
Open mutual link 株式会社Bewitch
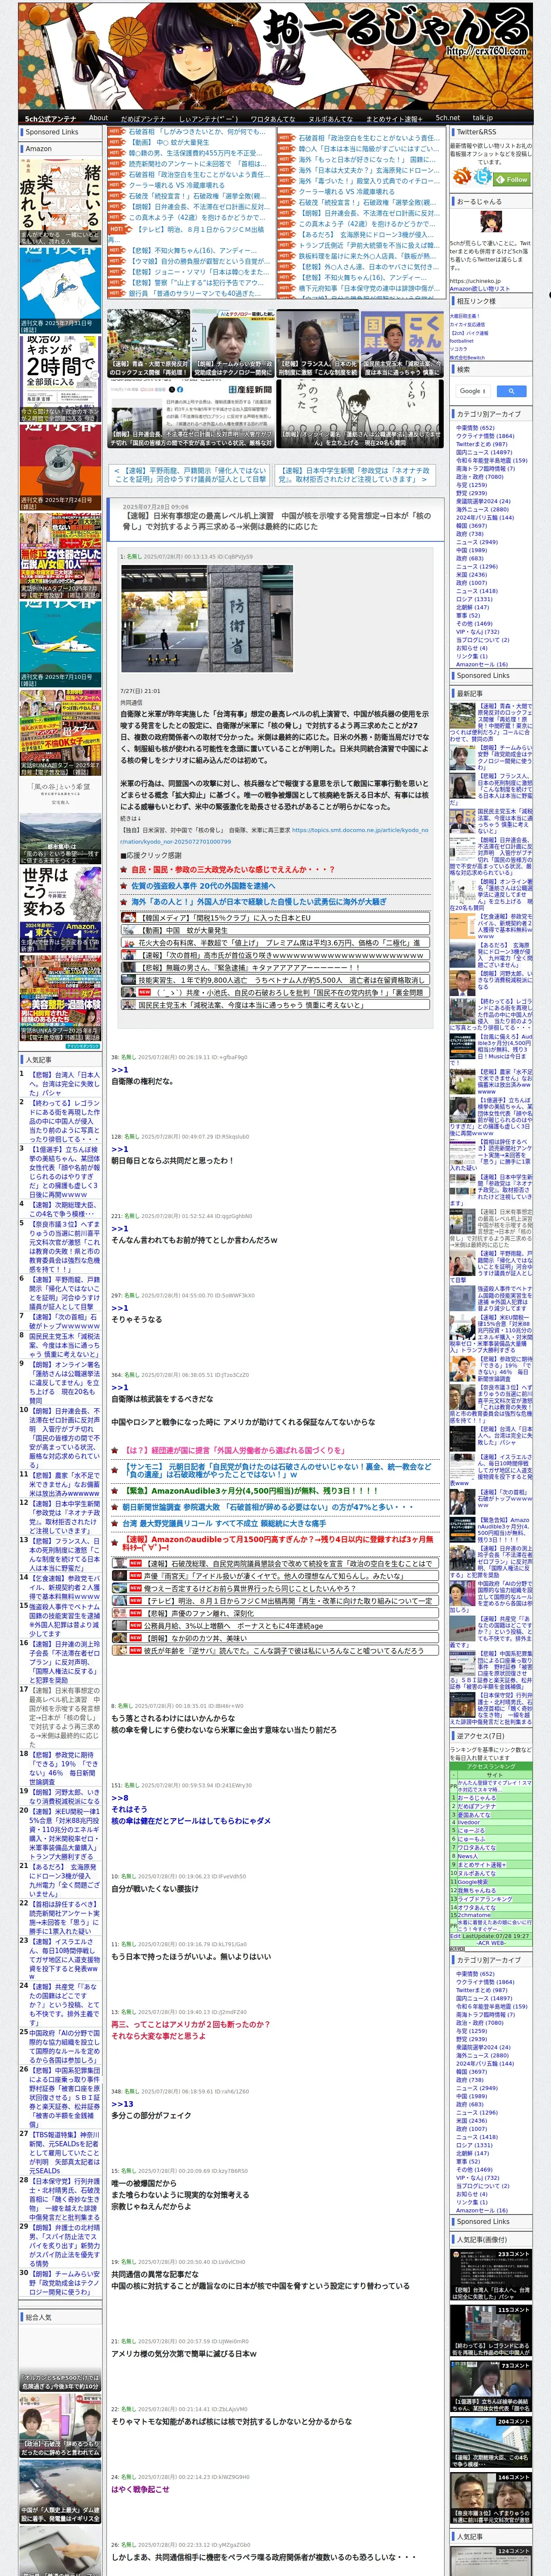click(x=467, y=357)
